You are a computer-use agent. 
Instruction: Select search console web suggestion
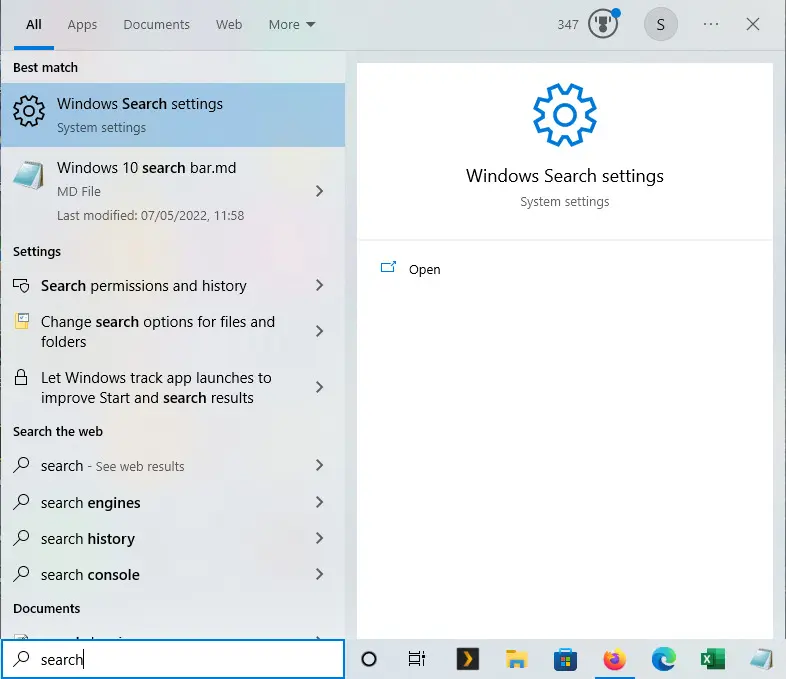point(173,574)
